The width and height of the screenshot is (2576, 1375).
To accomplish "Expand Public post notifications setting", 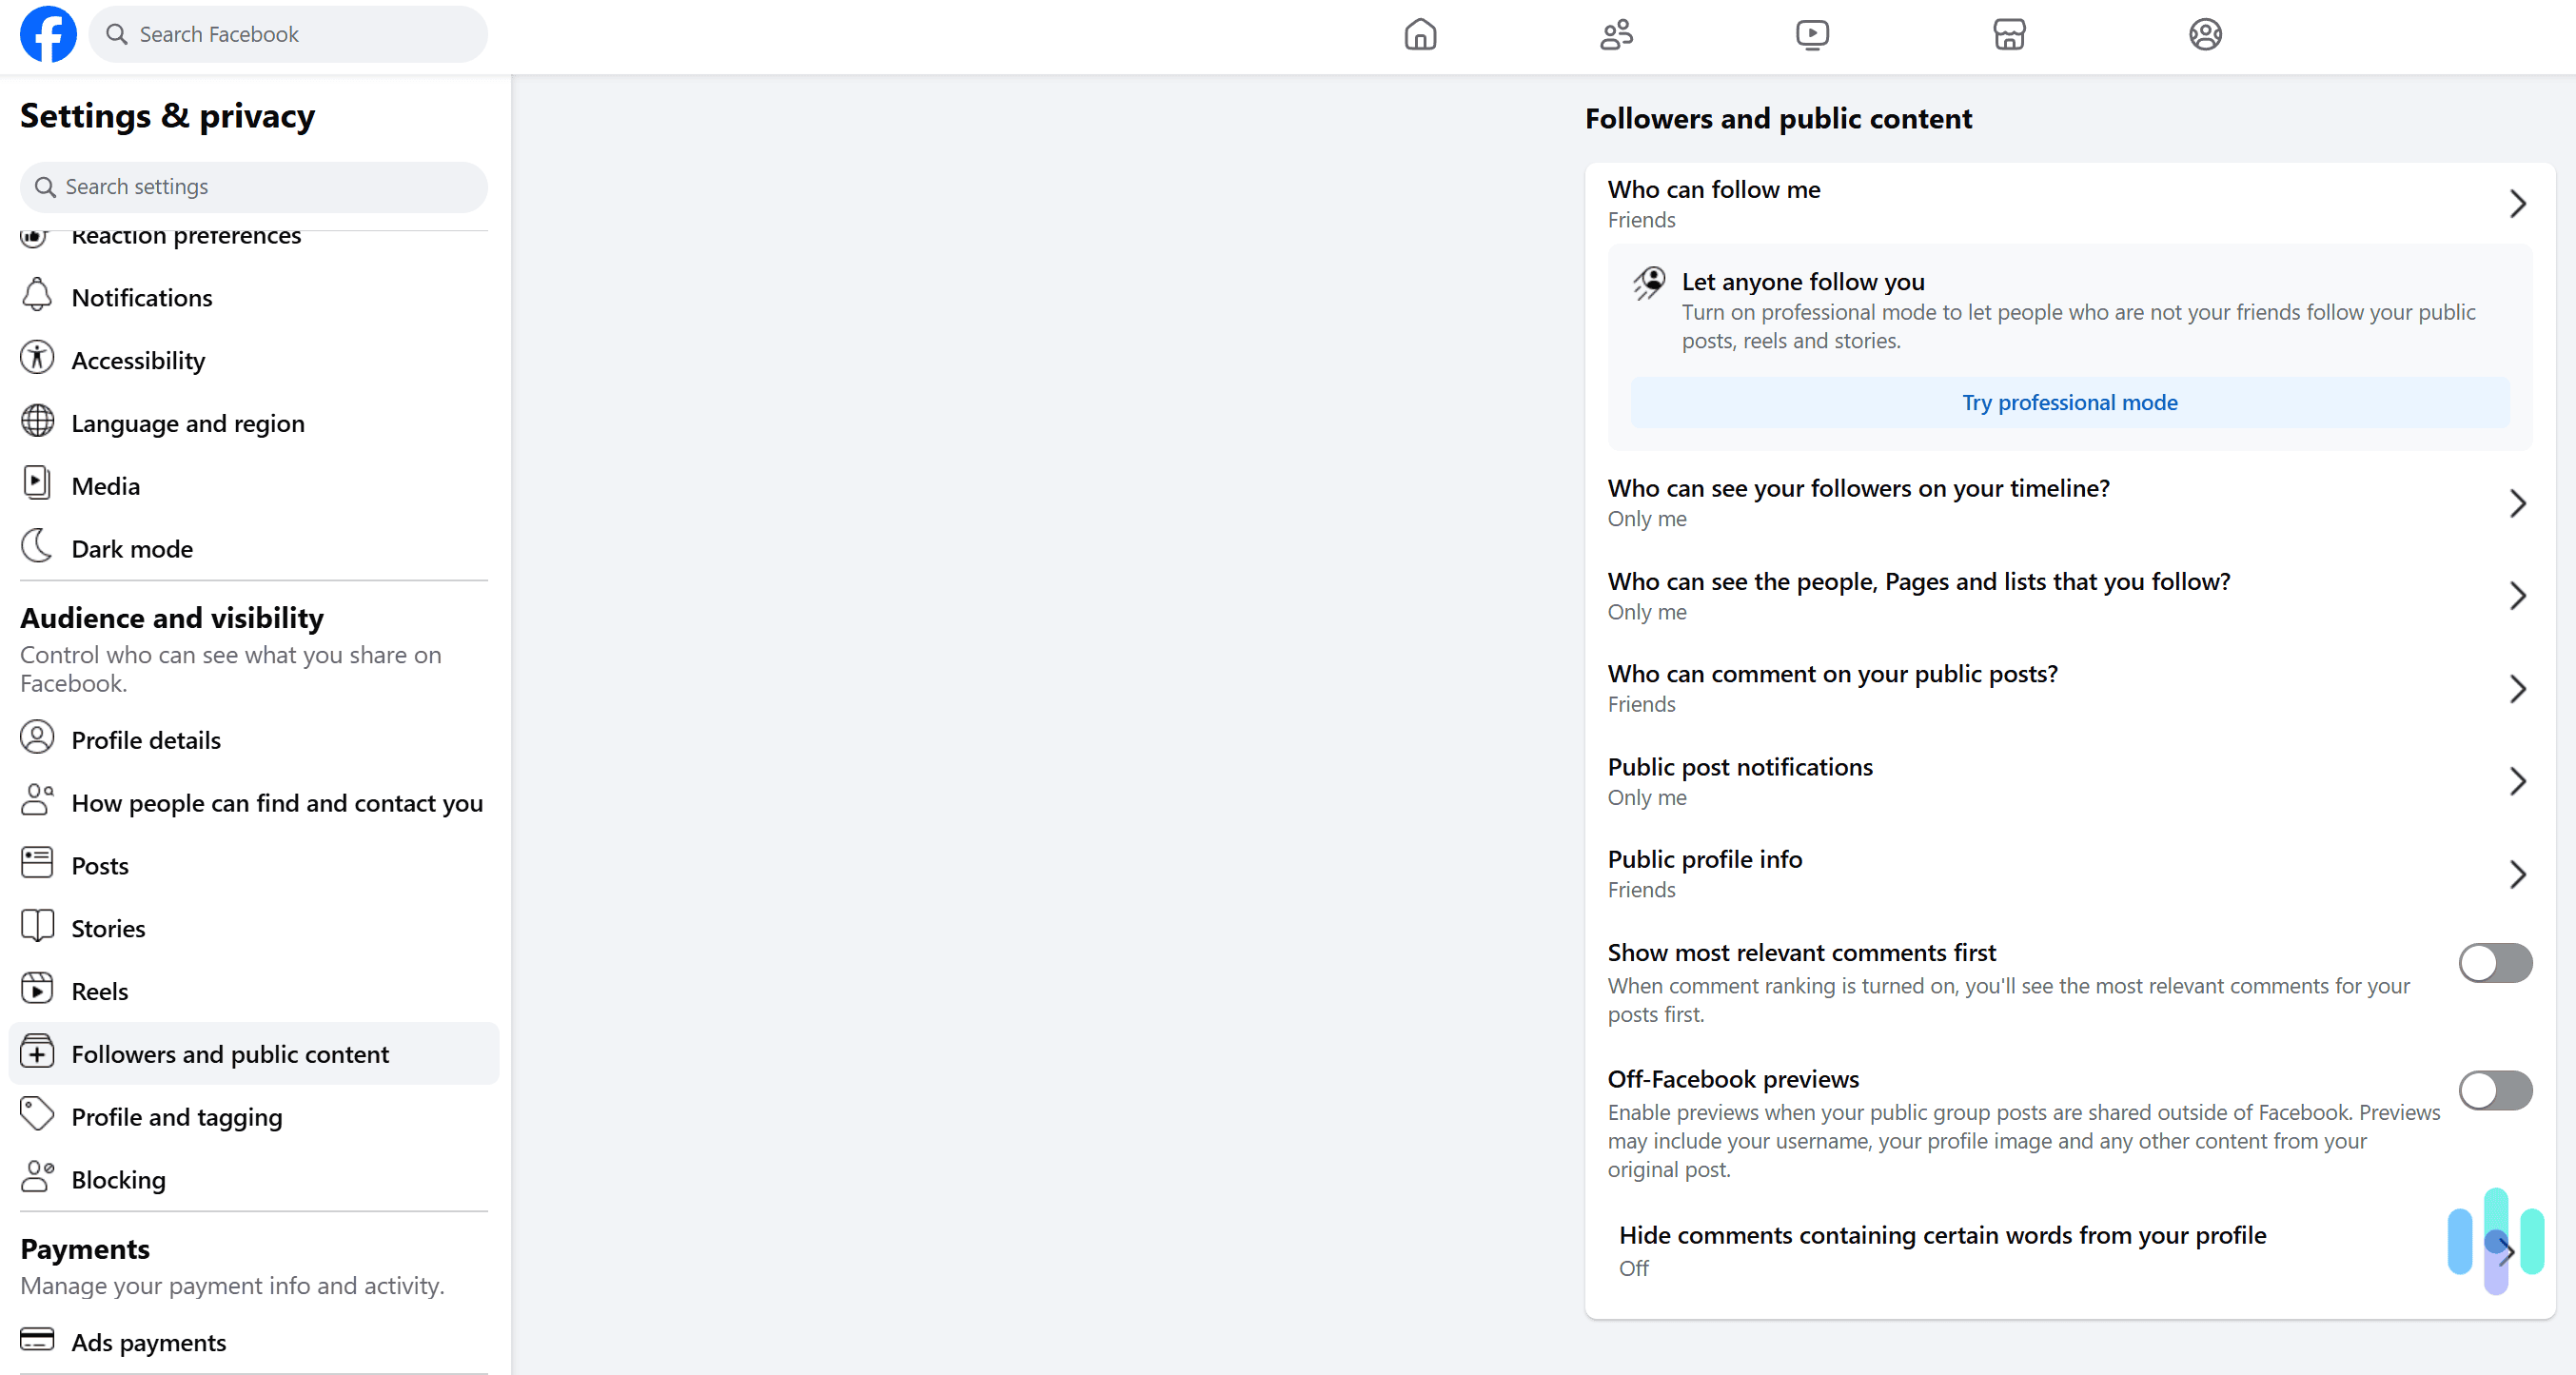I will (x=2518, y=781).
